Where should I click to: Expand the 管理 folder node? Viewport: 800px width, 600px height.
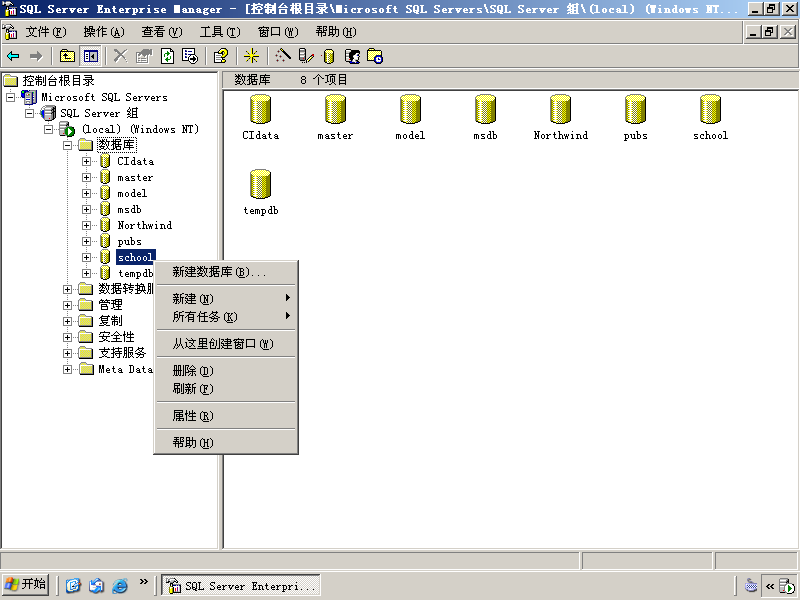pos(67,305)
